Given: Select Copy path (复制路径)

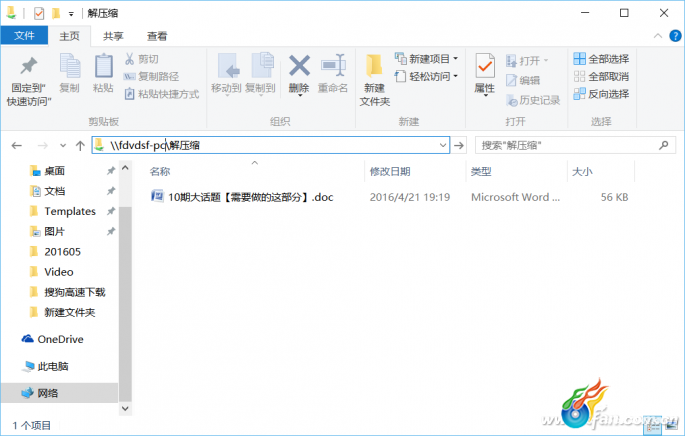Looking at the screenshot, I should (152, 76).
